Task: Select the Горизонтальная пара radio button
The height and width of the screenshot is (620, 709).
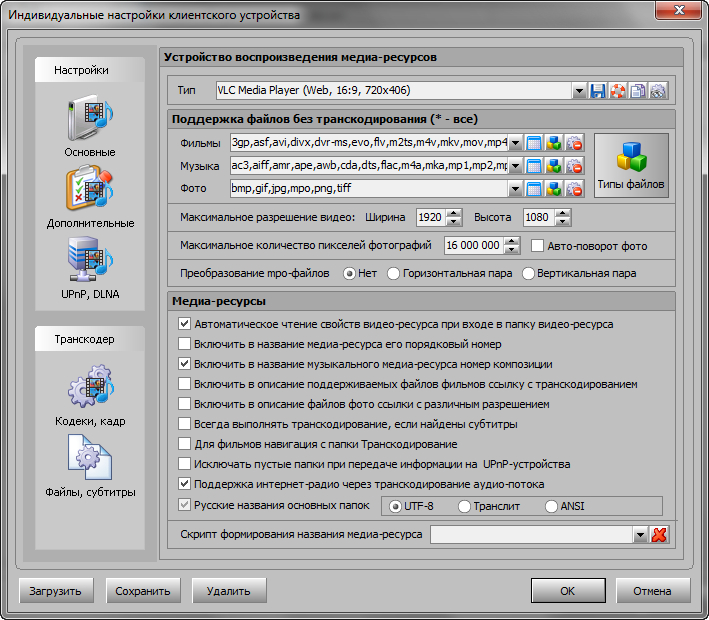Action: [x=393, y=273]
